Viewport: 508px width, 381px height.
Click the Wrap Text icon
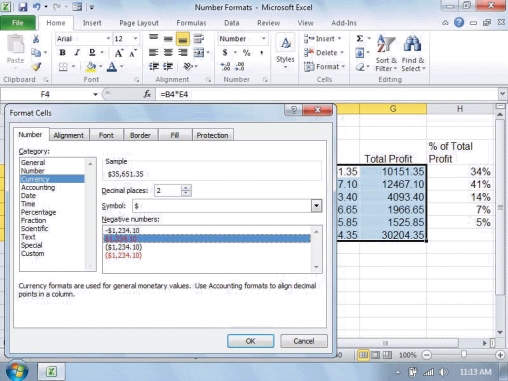tap(199, 38)
